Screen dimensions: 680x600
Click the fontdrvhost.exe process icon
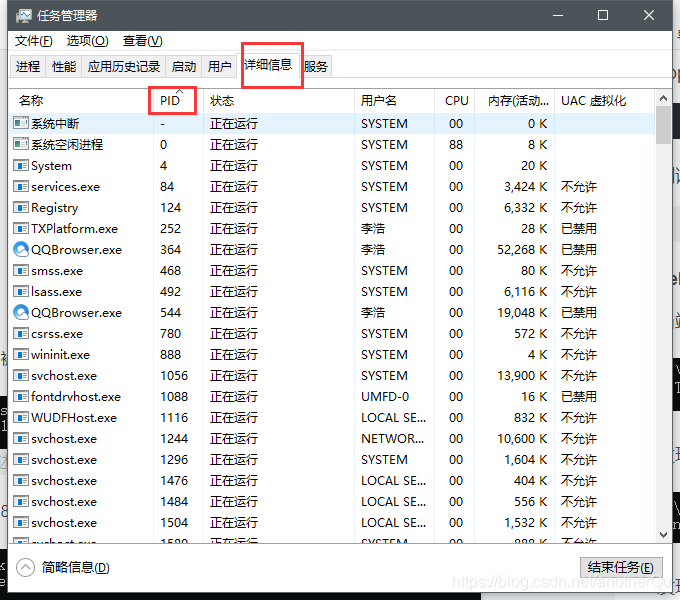21,396
